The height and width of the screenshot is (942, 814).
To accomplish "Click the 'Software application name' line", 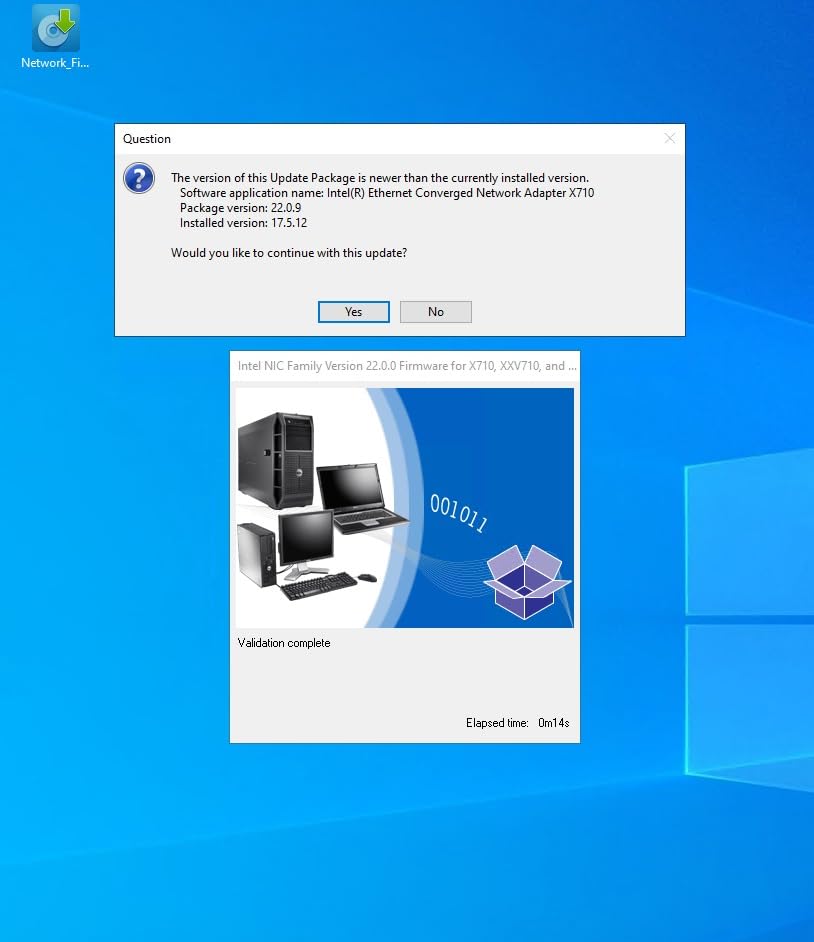I will (x=387, y=193).
